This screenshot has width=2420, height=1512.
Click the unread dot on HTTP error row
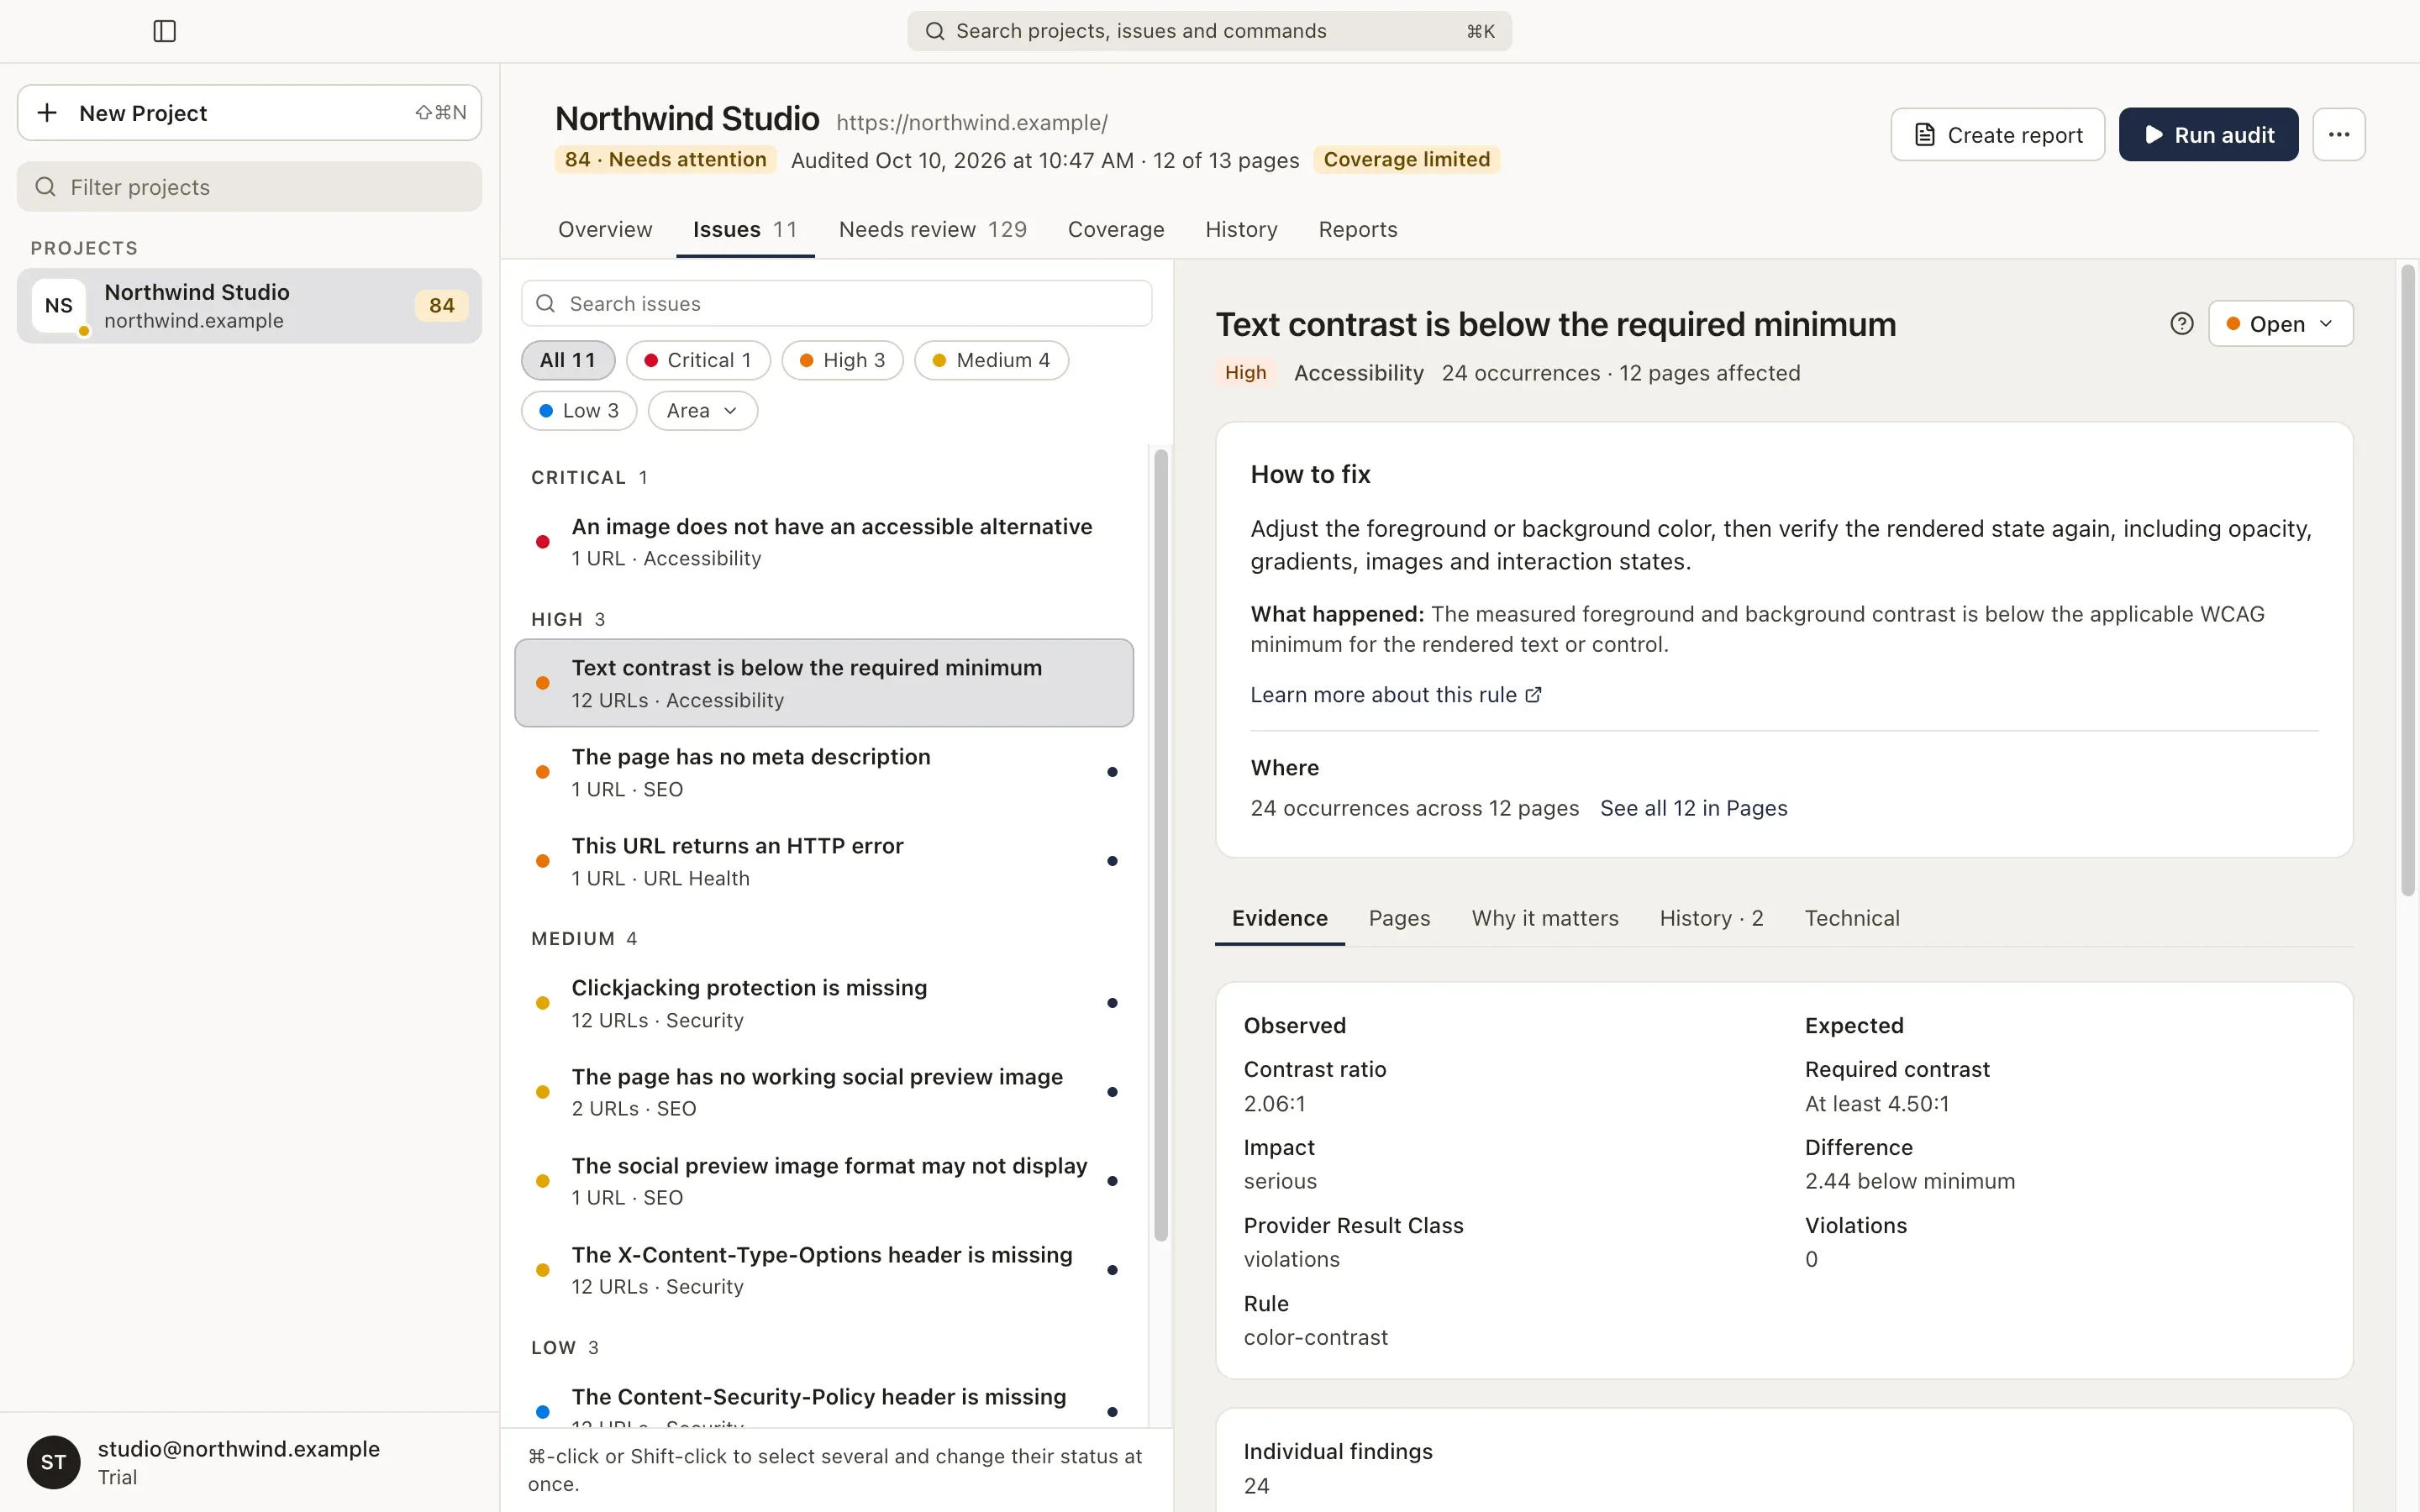[1112, 861]
